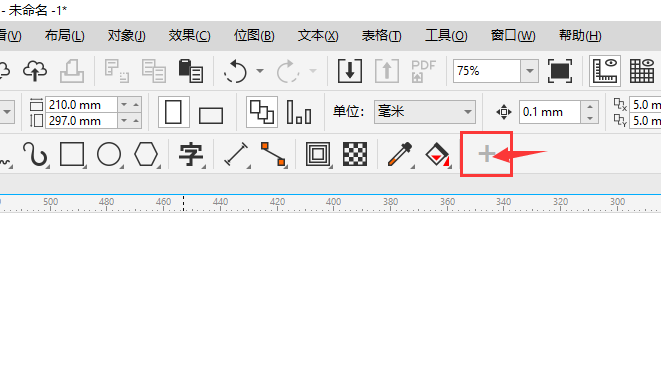Decrease page height with down stepper
The width and height of the screenshot is (661, 388).
point(124,121)
